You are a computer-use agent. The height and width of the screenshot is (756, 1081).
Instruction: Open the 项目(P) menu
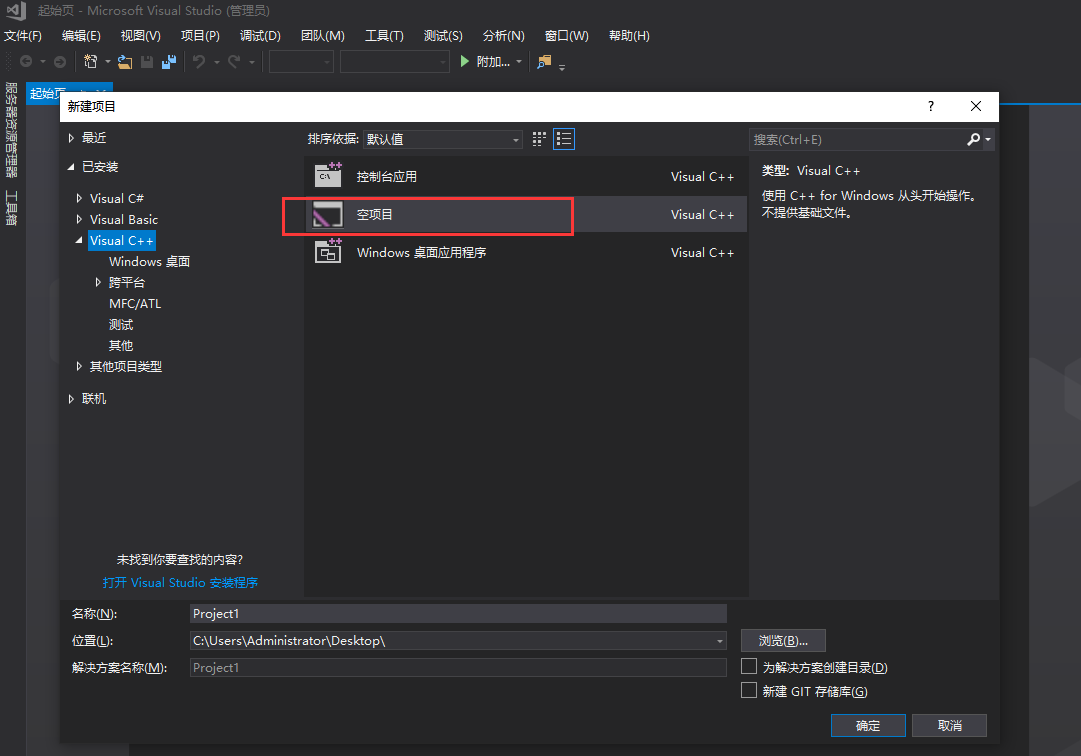[x=200, y=36]
